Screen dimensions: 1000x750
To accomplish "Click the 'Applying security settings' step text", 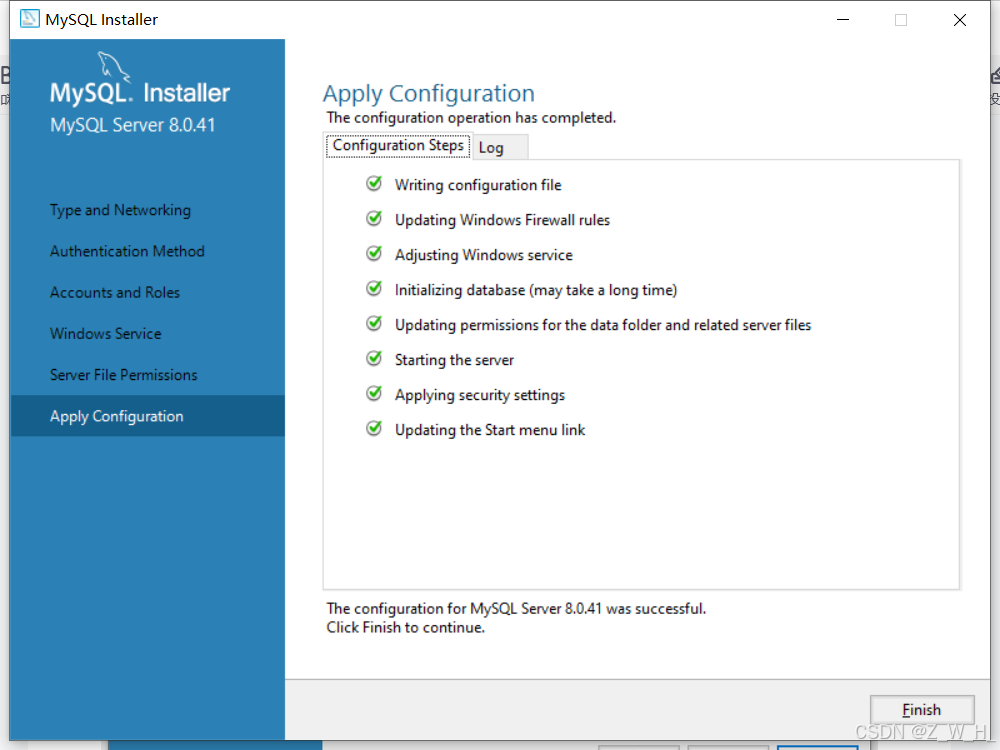I will [x=480, y=395].
